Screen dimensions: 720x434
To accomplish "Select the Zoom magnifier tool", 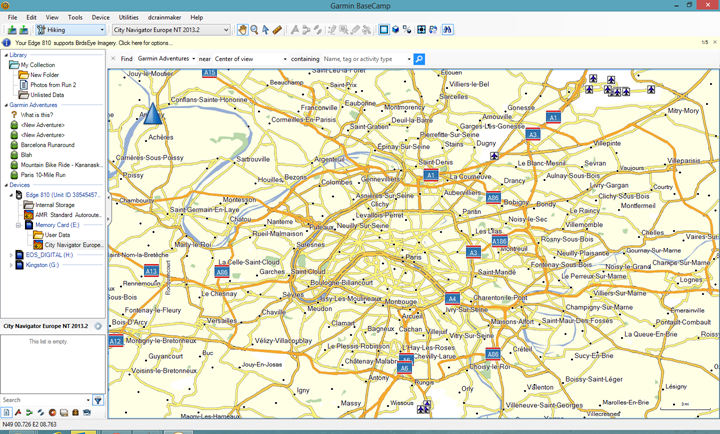I will [254, 30].
